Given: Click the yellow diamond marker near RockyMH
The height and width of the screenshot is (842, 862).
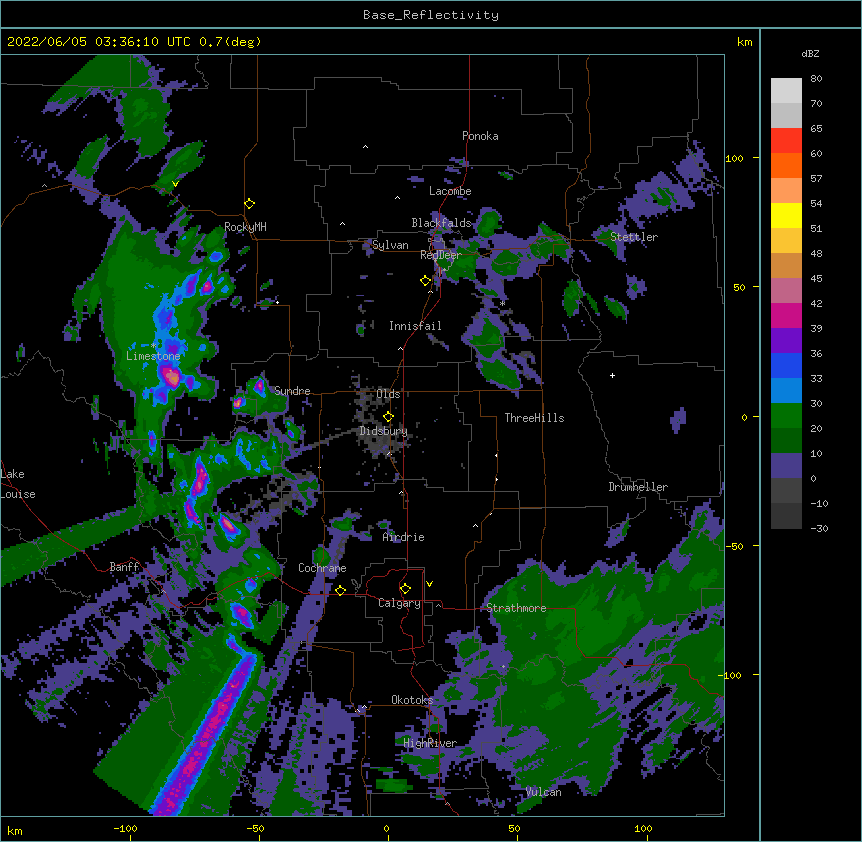Looking at the screenshot, I should (x=249, y=204).
